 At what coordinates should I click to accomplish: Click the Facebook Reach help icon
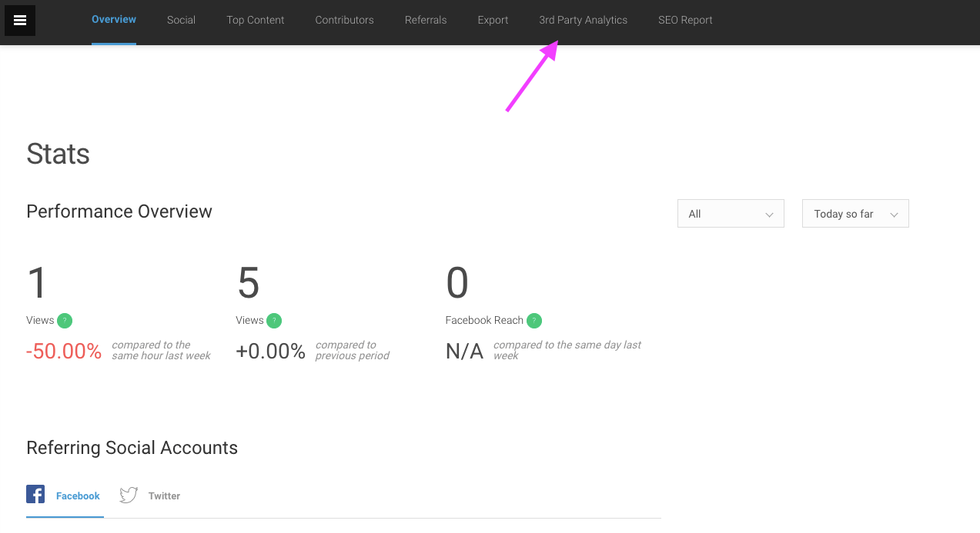[x=534, y=321]
